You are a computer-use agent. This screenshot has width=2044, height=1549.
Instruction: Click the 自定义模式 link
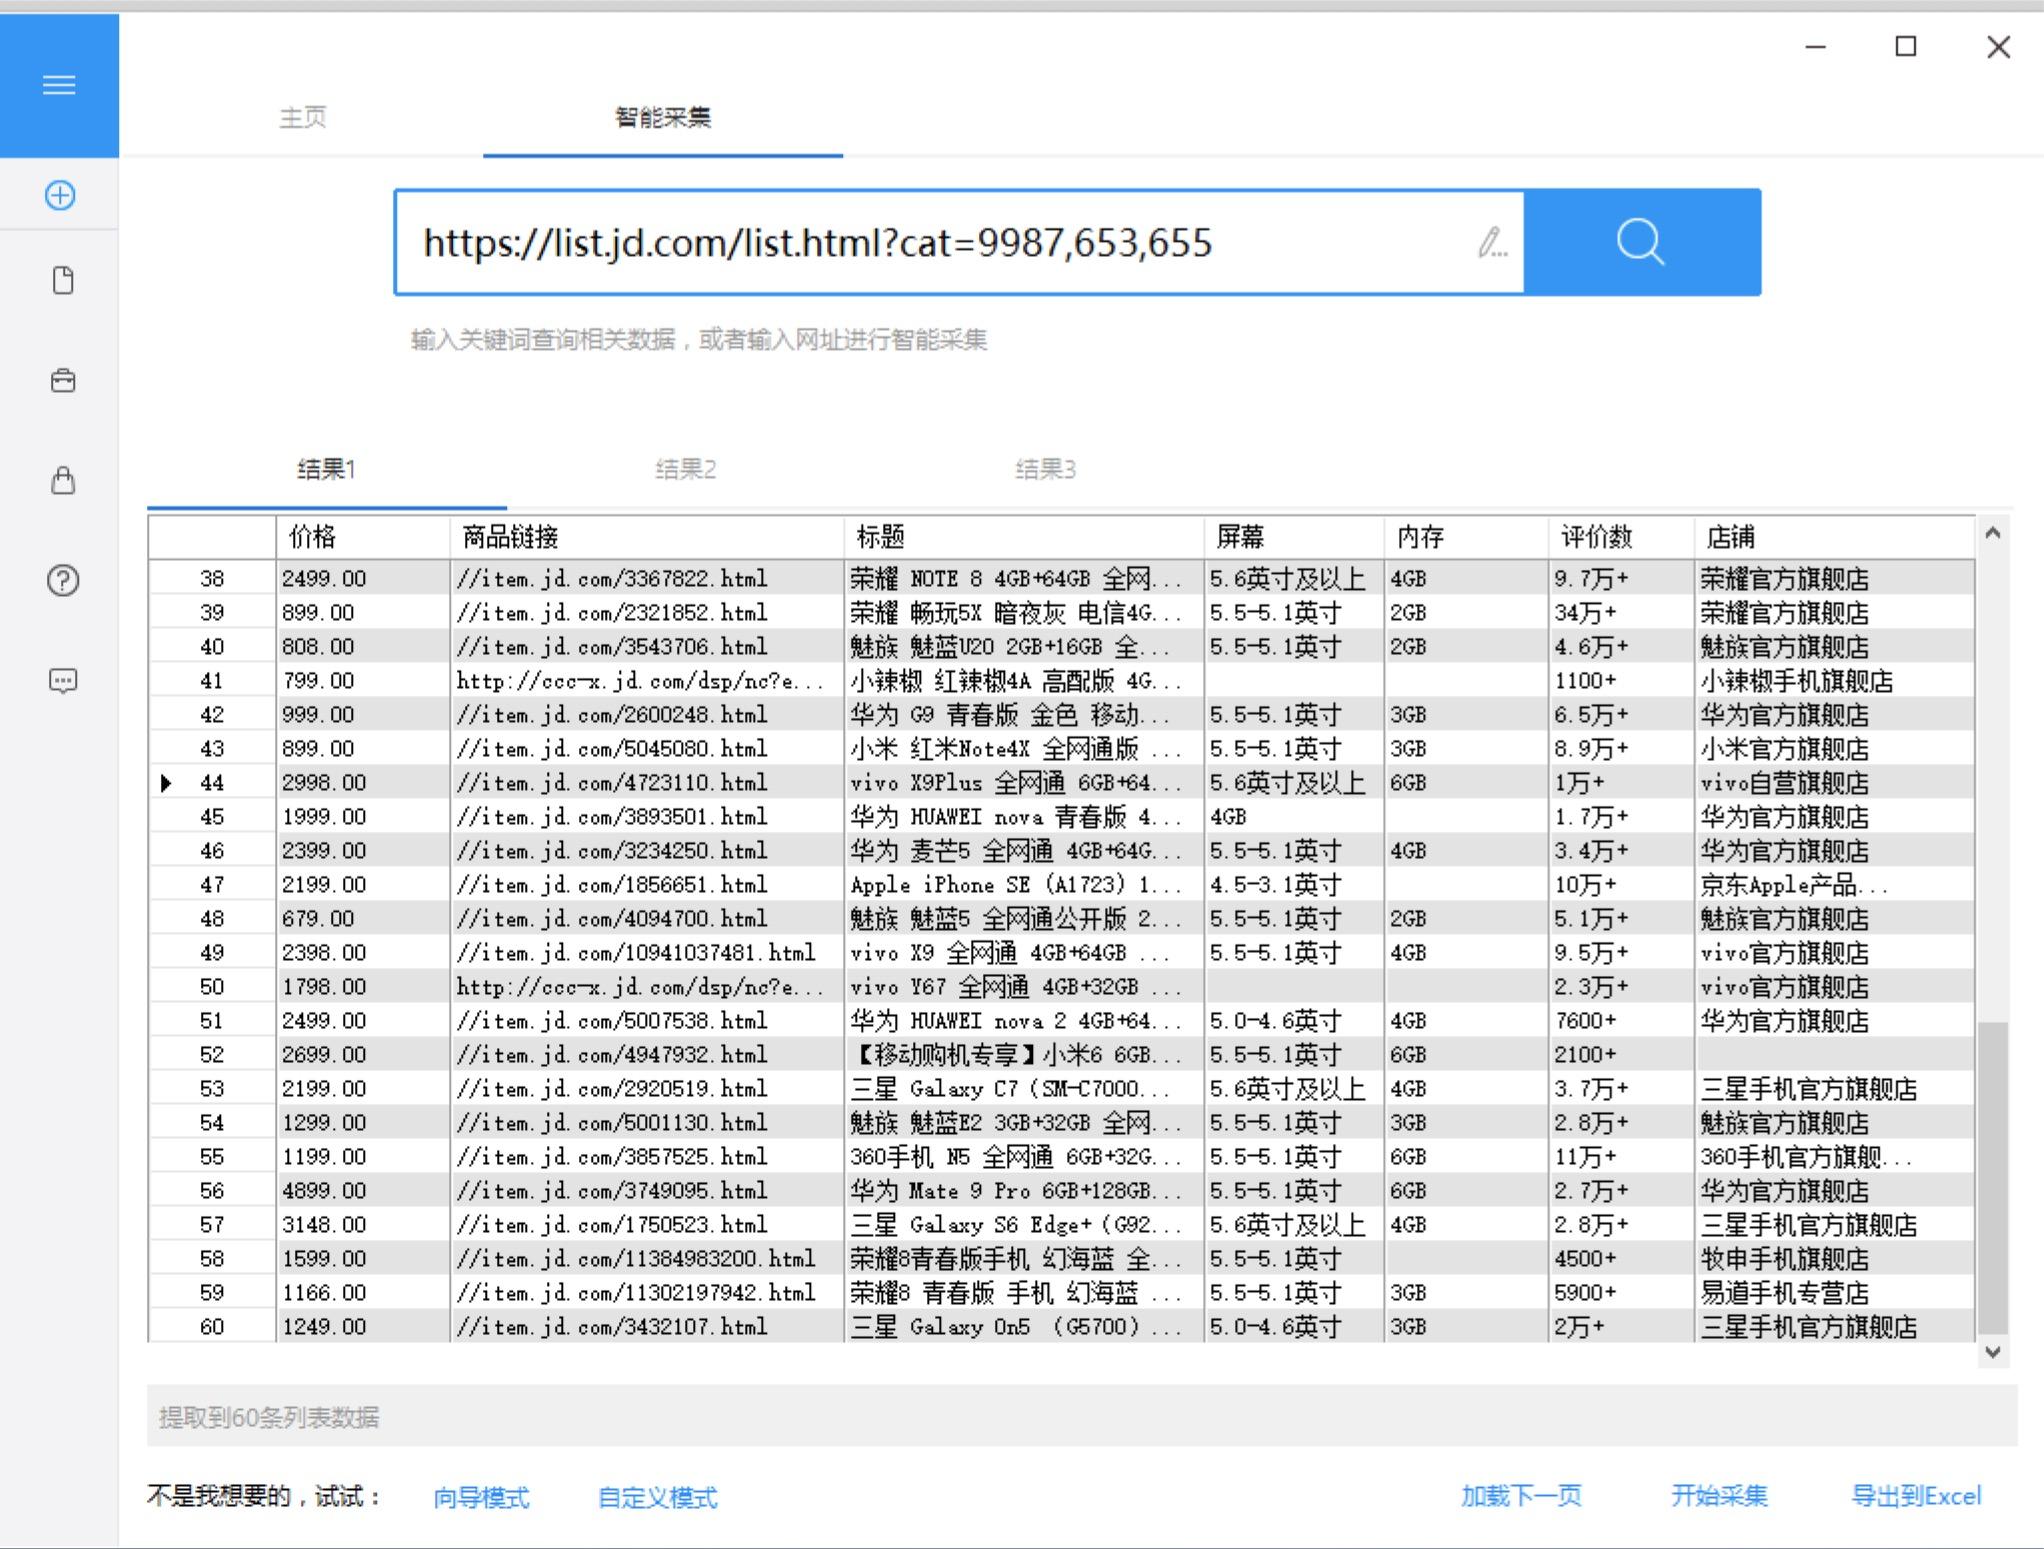pos(657,1497)
